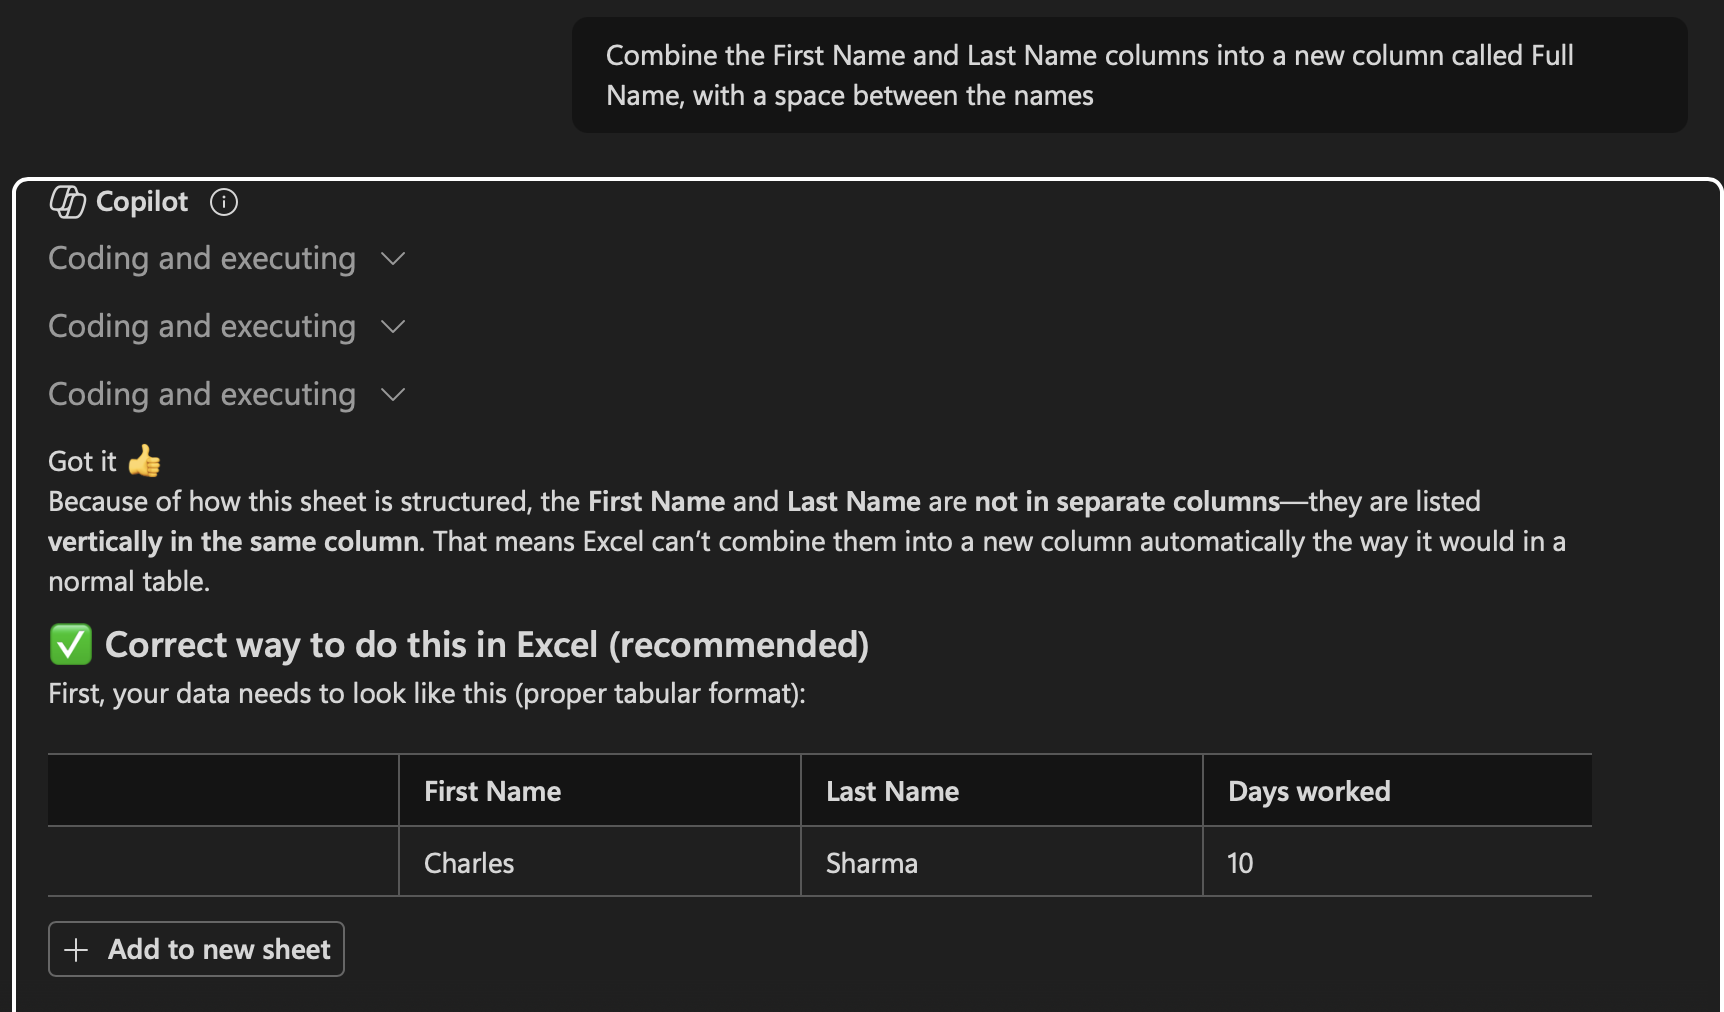Expand the second Coding and executing chevron
The height and width of the screenshot is (1012, 1724).
pyautogui.click(x=393, y=327)
